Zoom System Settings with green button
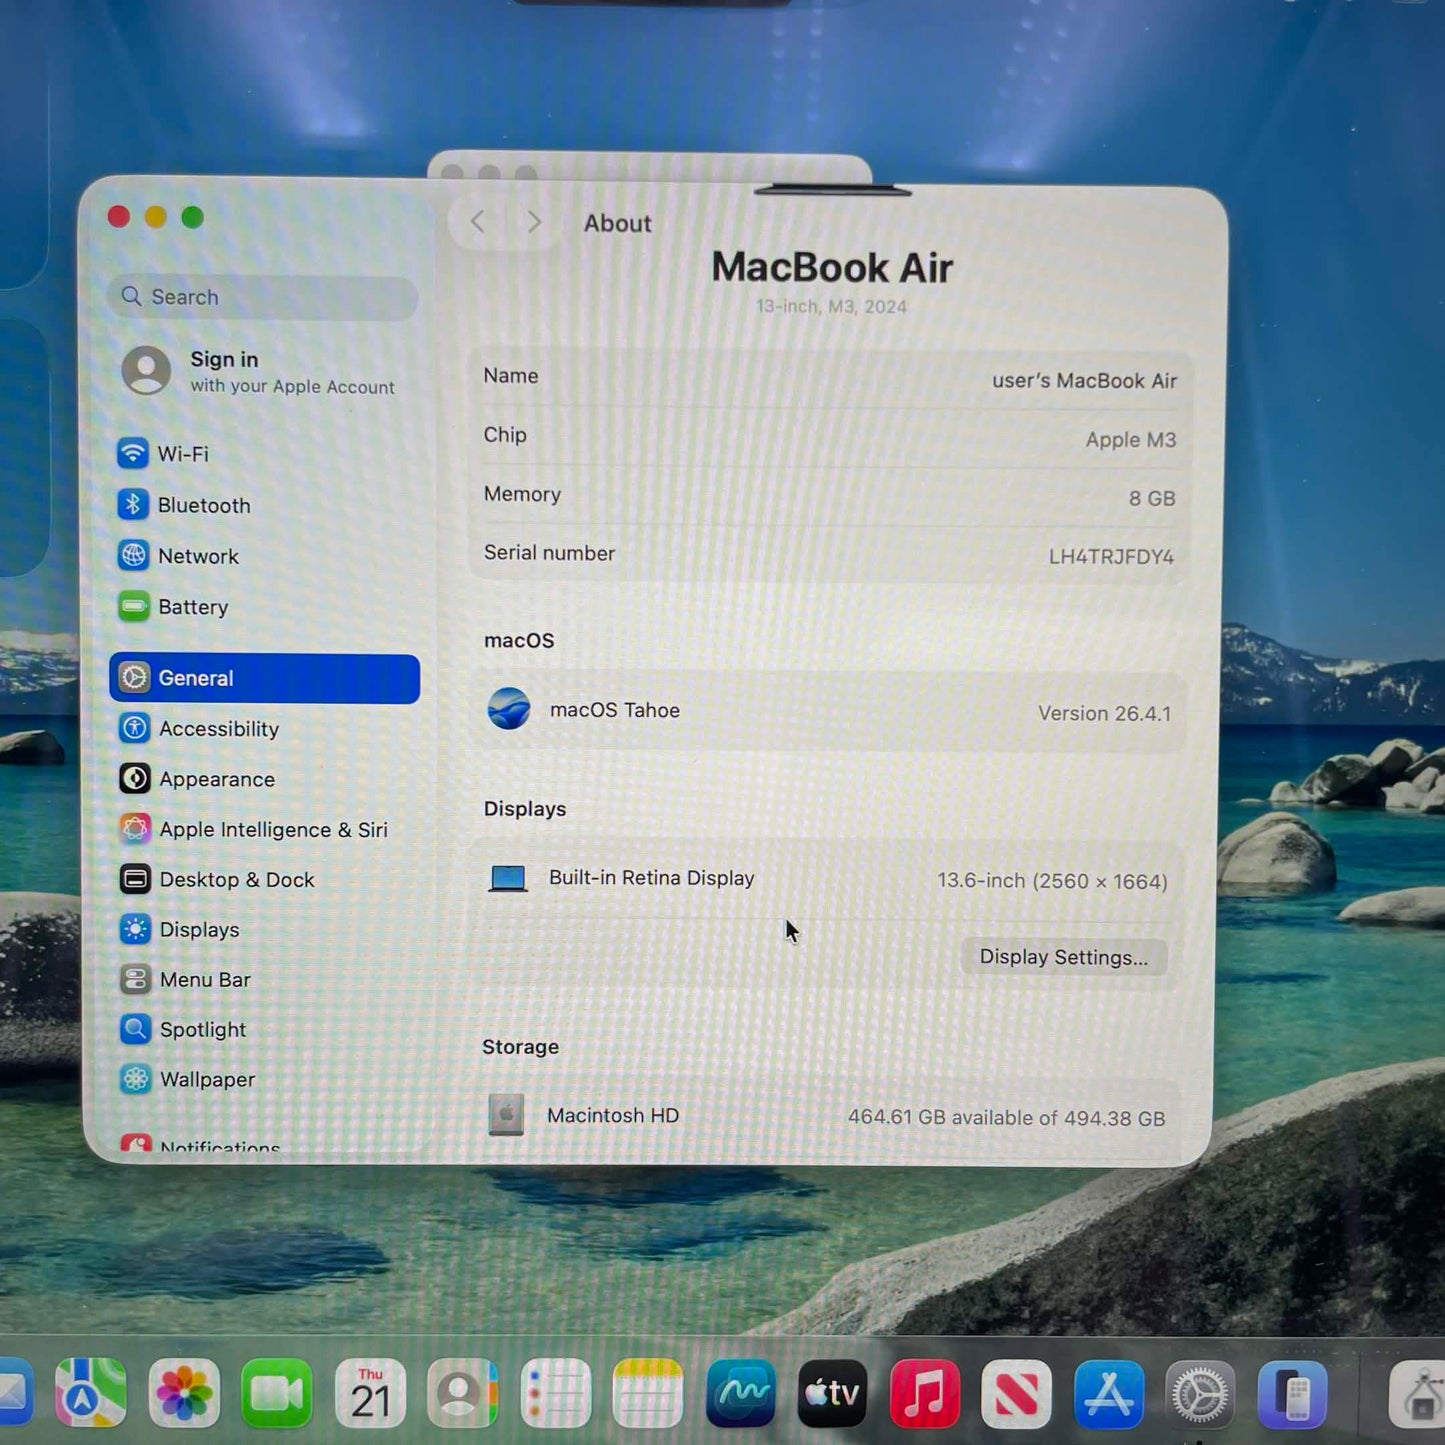 pyautogui.click(x=193, y=217)
